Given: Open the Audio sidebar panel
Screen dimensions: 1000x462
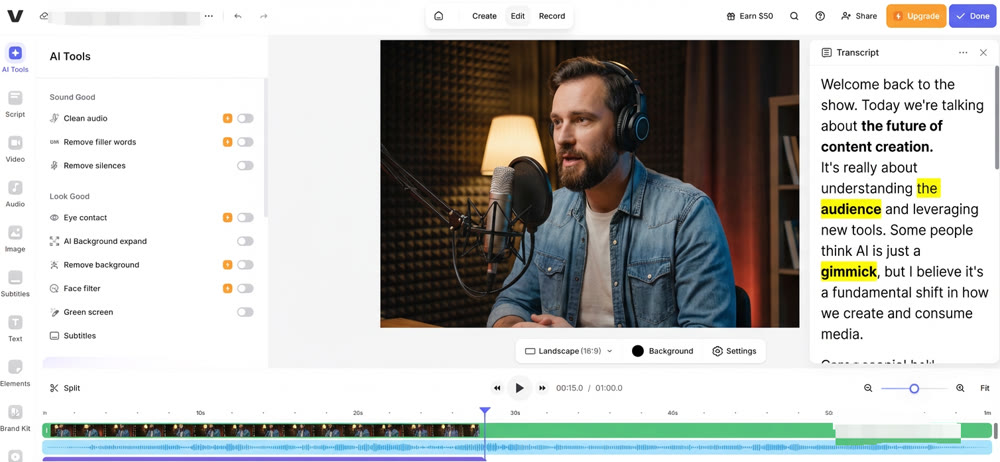Looking at the screenshot, I should click(15, 188).
